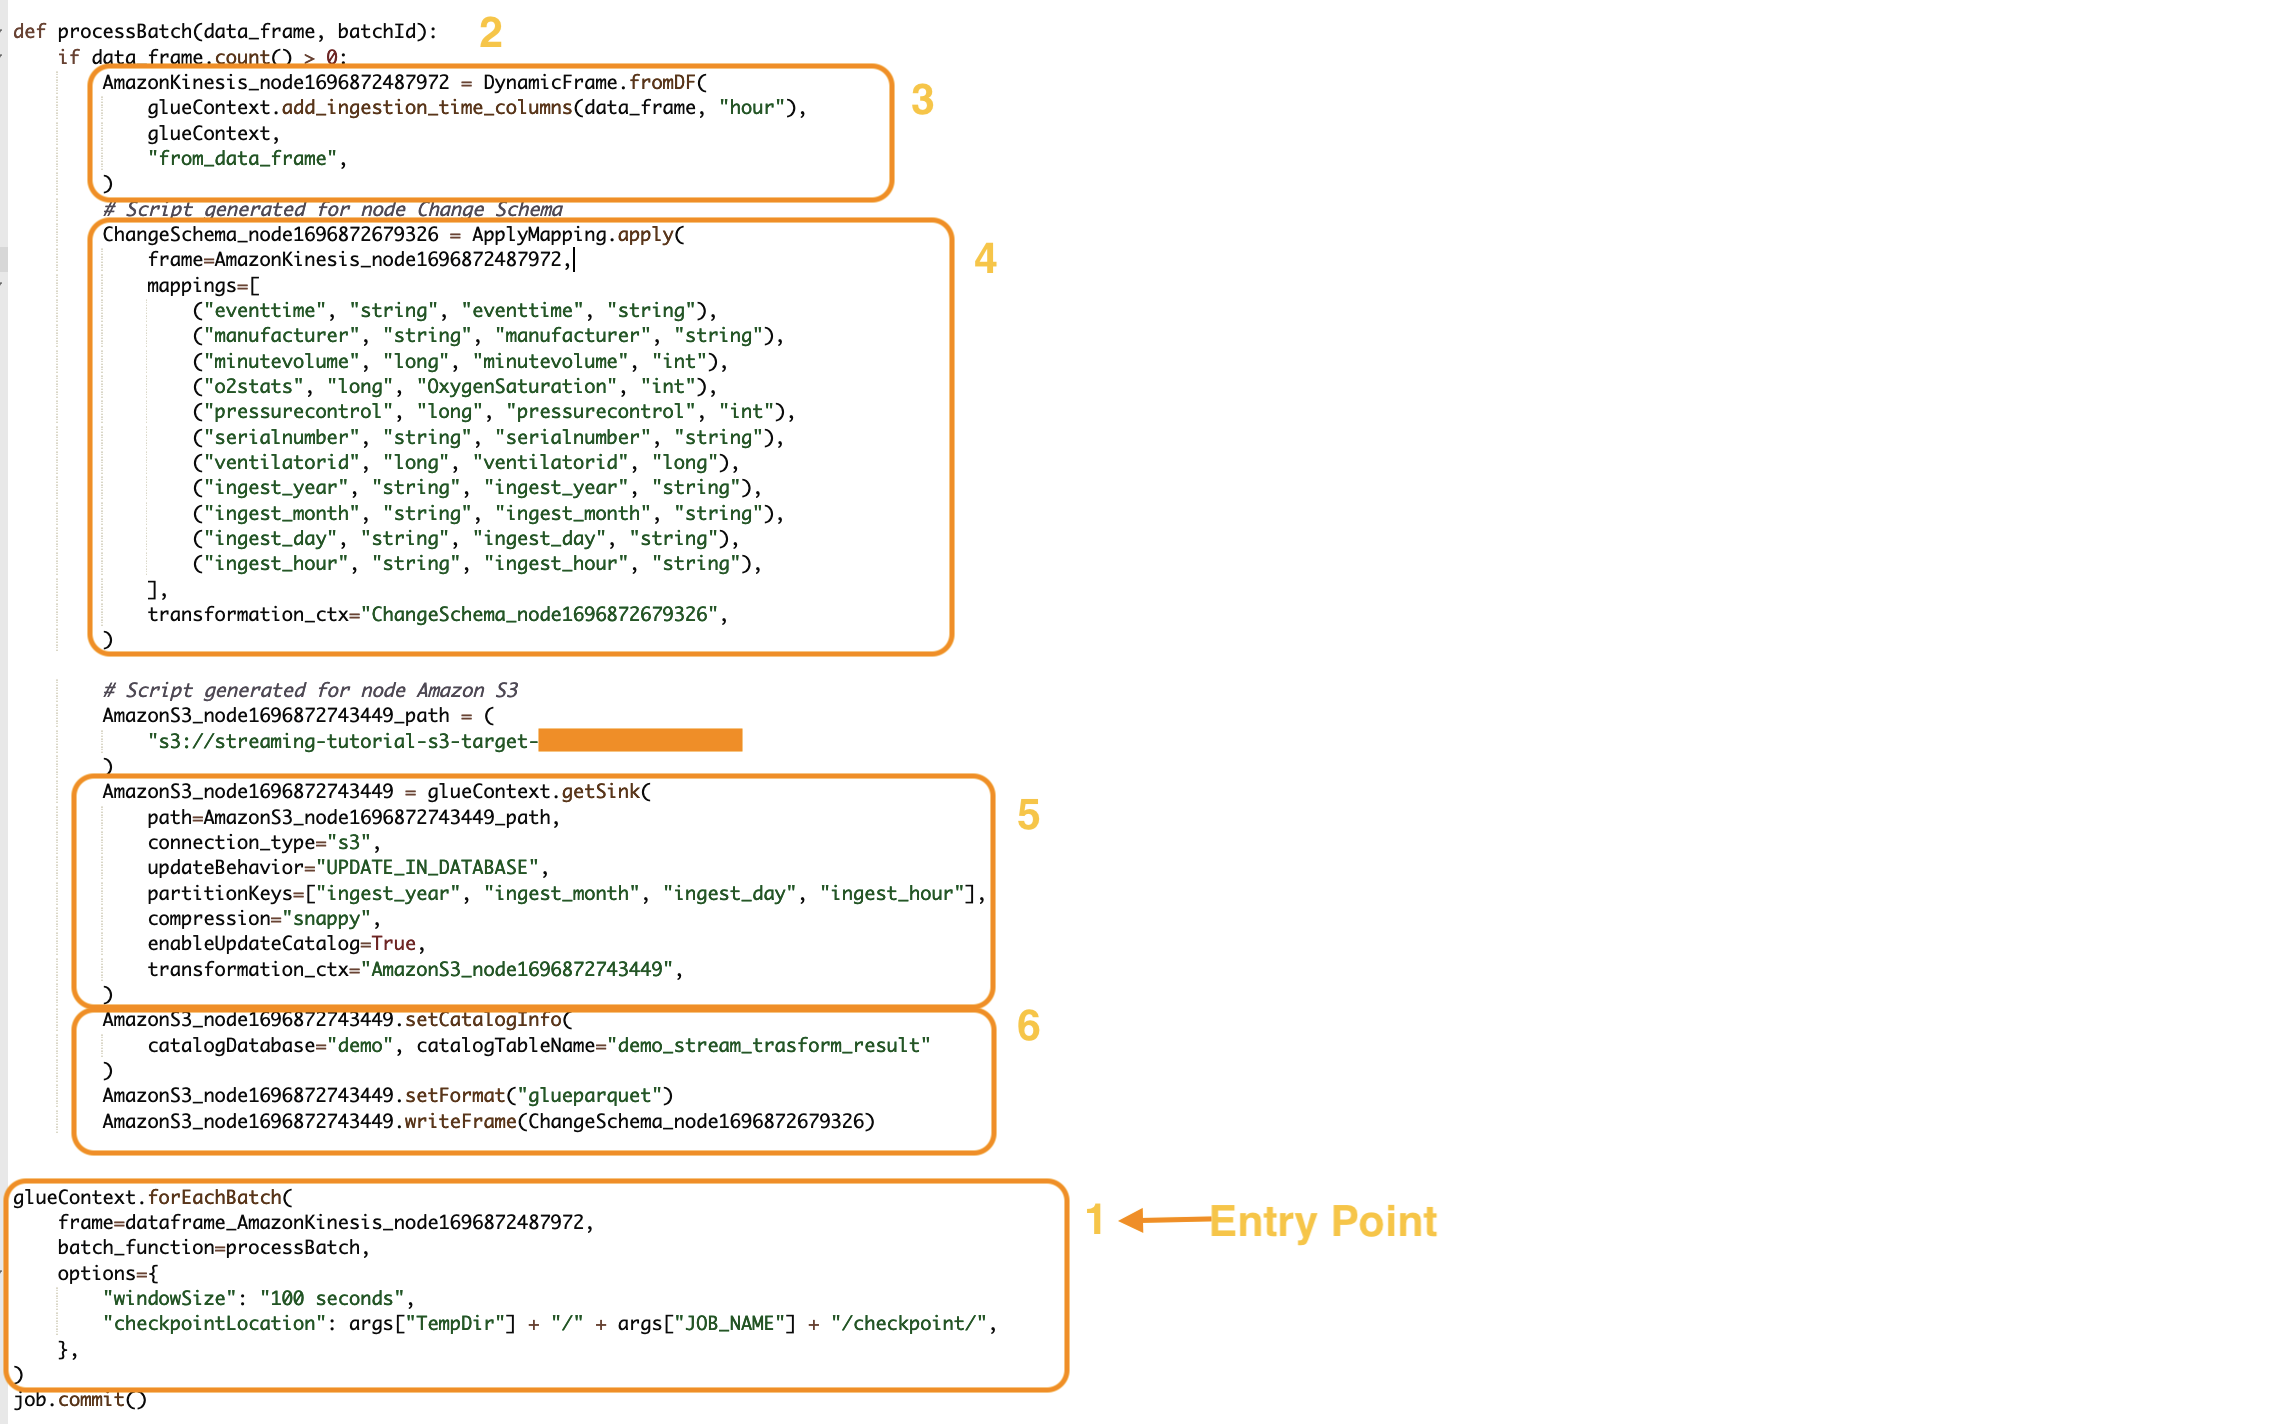Click the yellow annotation number 3
The height and width of the screenshot is (1424, 2284).
tap(922, 100)
